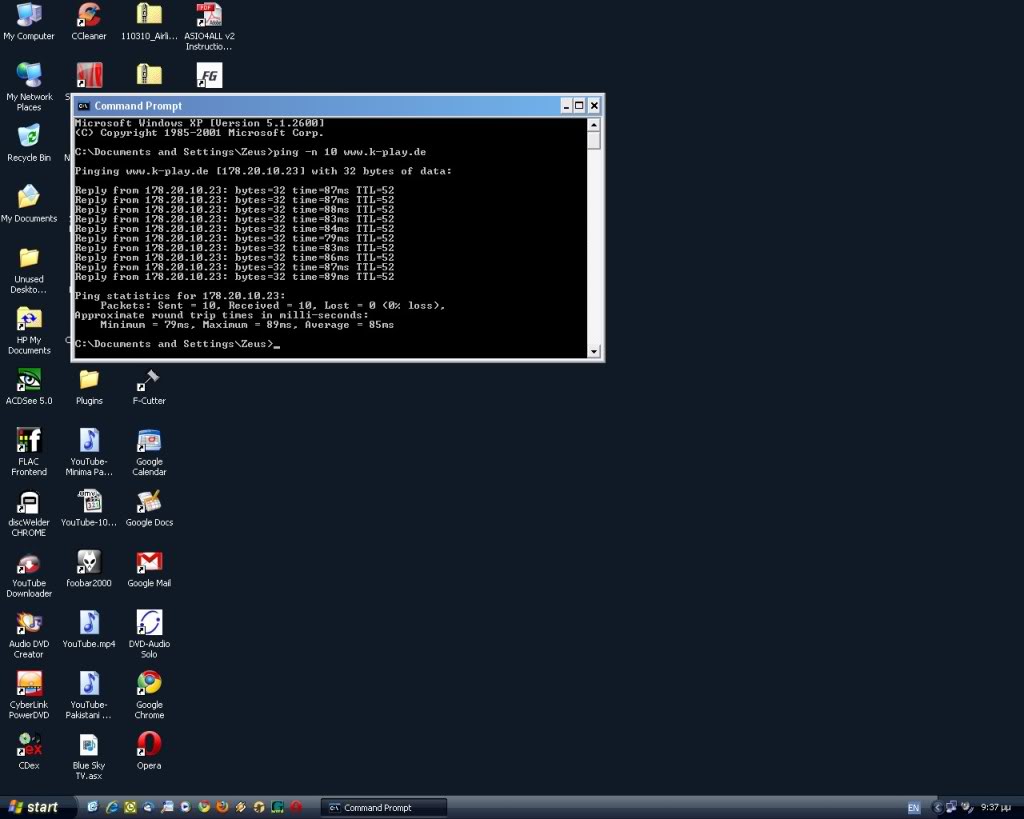This screenshot has height=819, width=1024.
Task: Click the taskbar clock showing 9:37
Action: click(x=994, y=807)
